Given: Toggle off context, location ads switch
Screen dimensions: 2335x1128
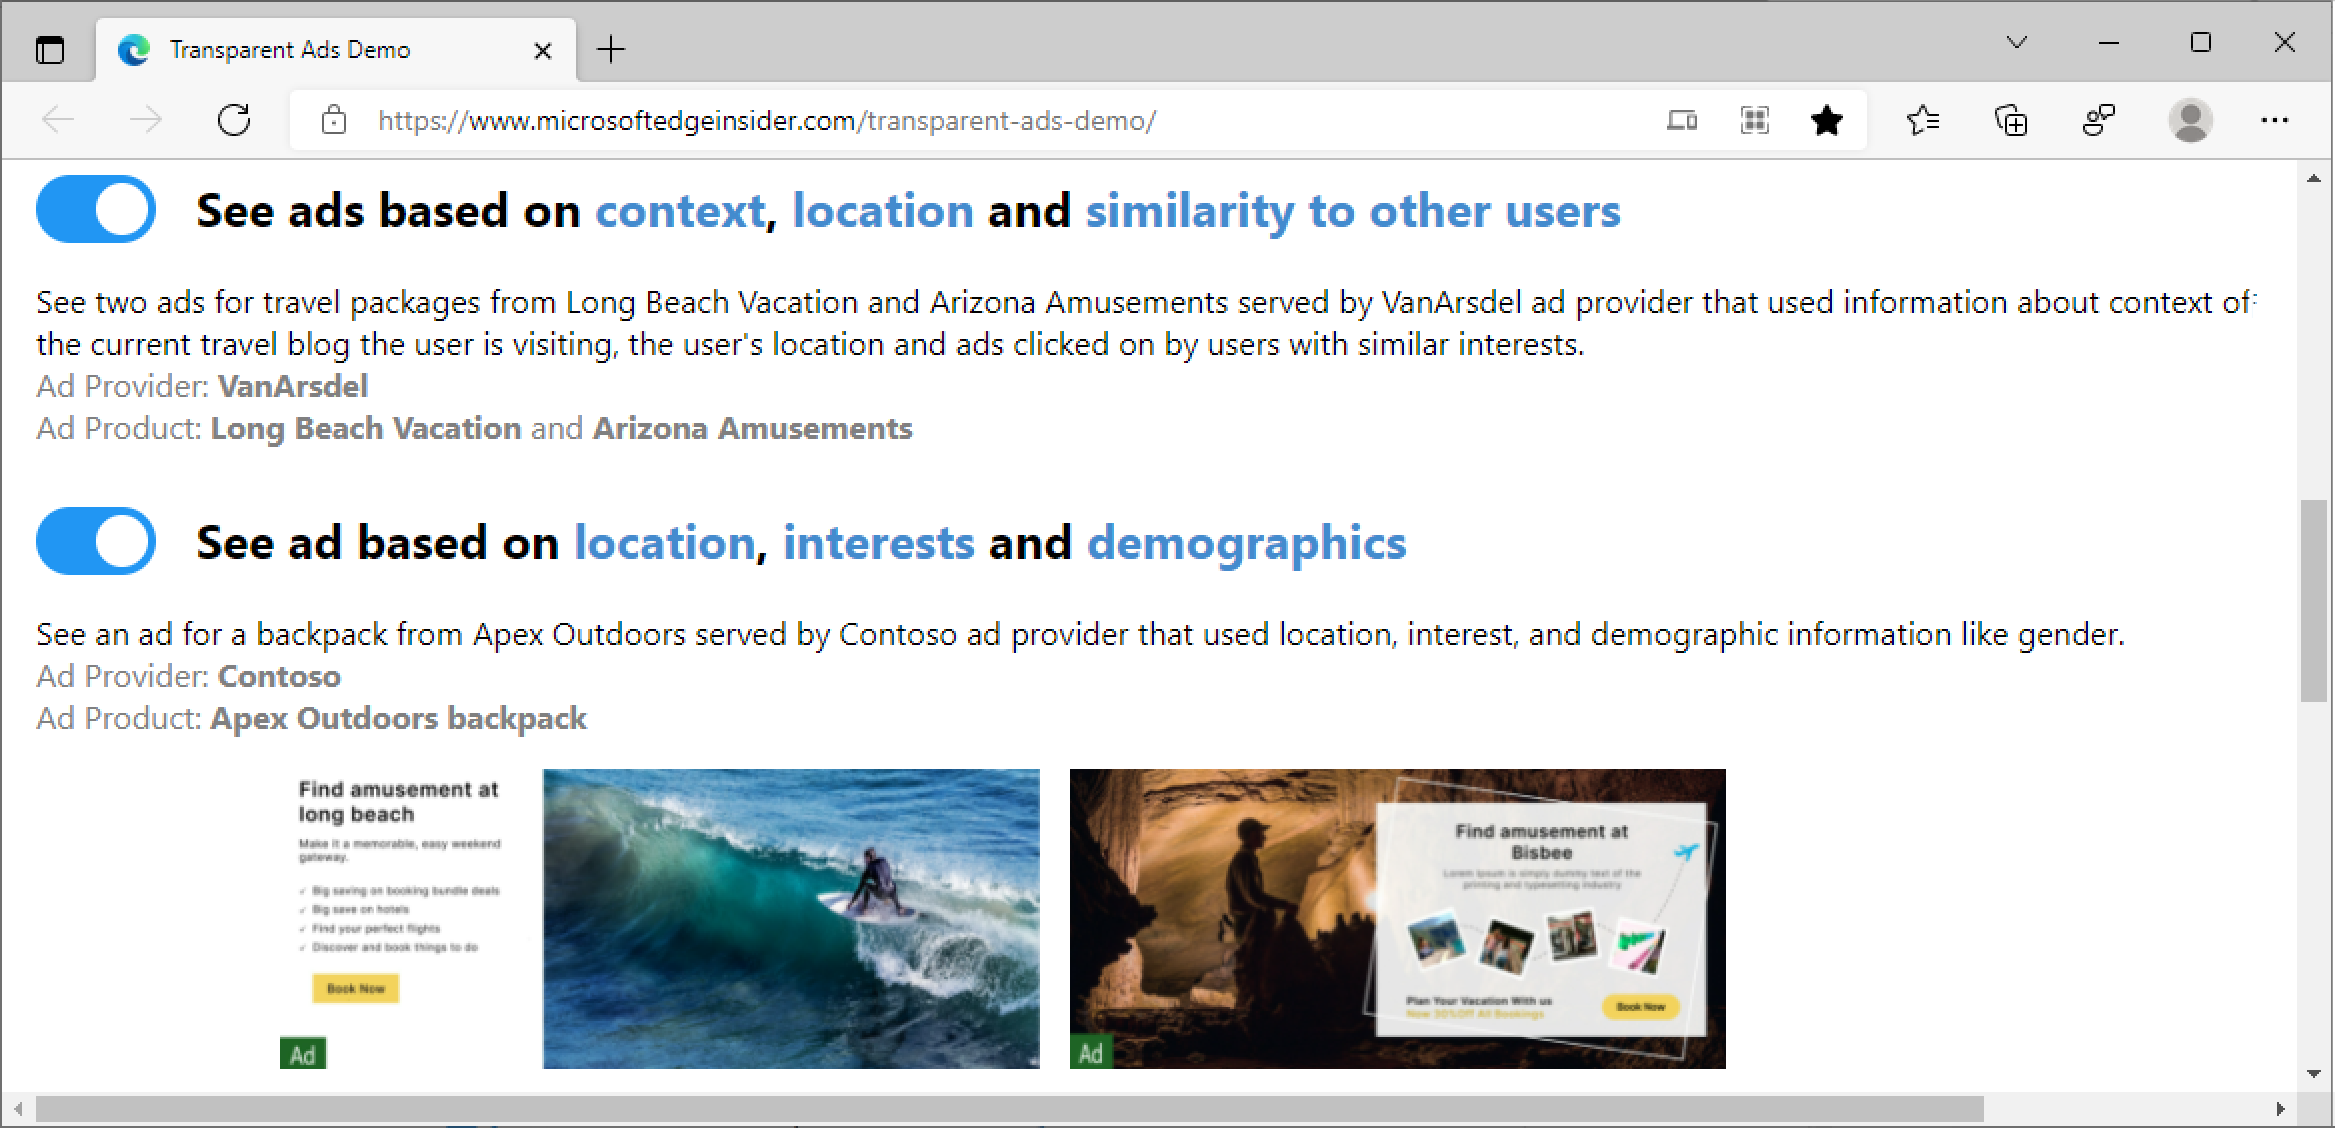Looking at the screenshot, I should pyautogui.click(x=96, y=210).
